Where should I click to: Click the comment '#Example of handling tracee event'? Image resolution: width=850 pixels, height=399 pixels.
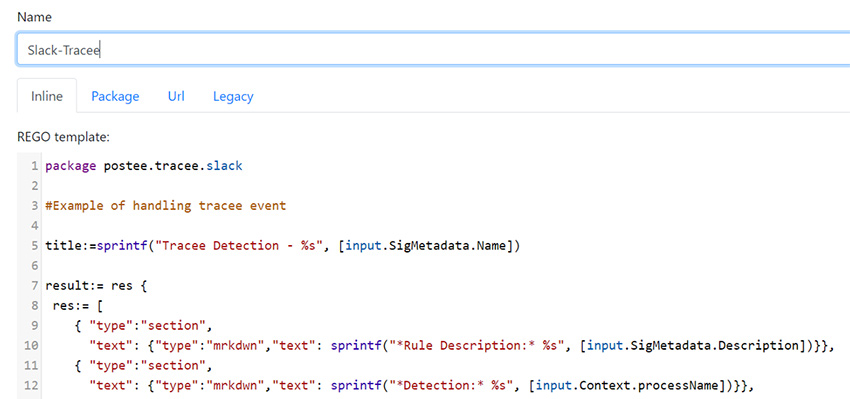tap(165, 206)
